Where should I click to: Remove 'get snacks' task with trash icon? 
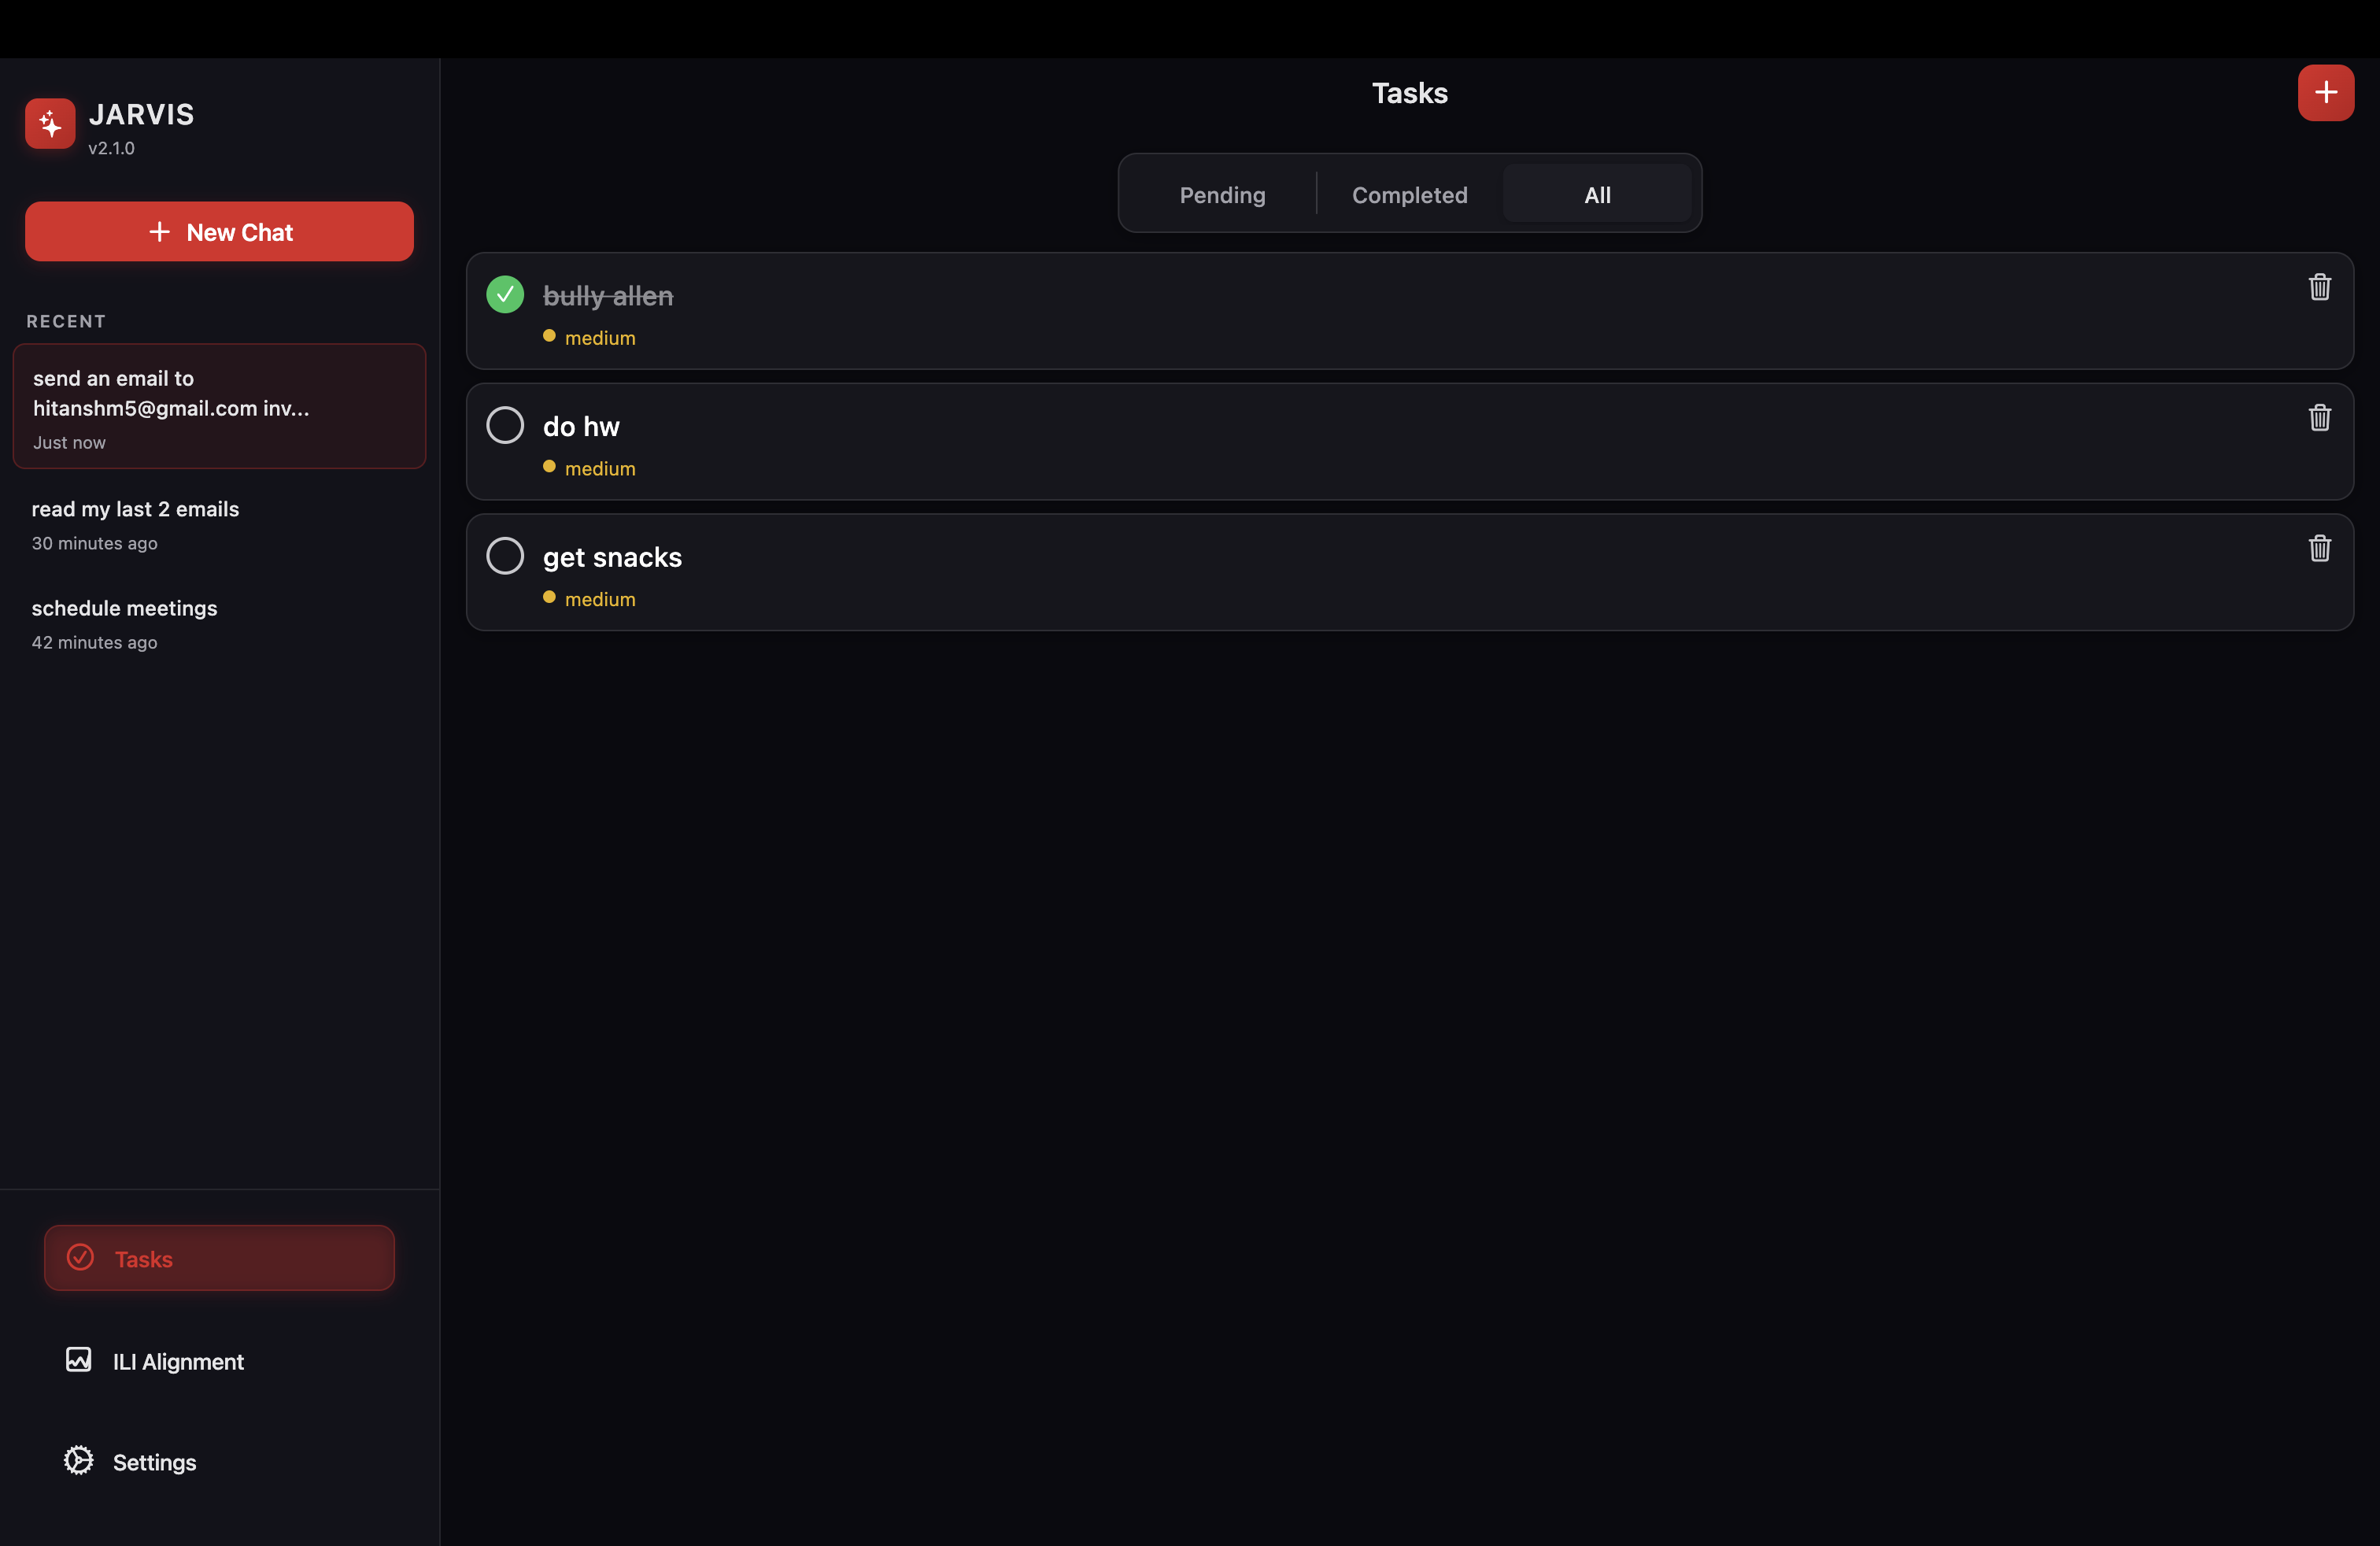pos(2319,548)
